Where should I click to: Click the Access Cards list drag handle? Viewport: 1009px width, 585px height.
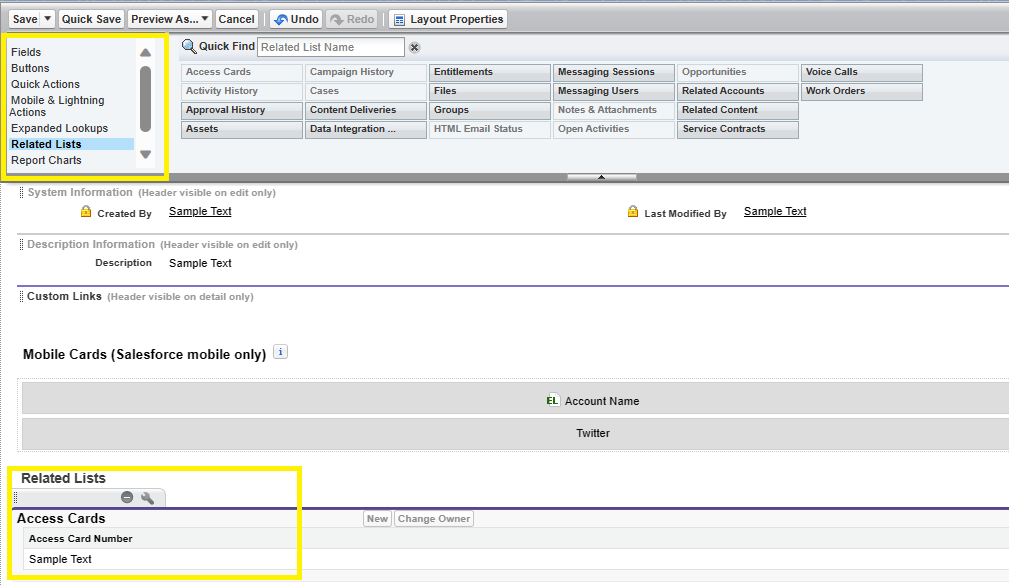[16, 497]
